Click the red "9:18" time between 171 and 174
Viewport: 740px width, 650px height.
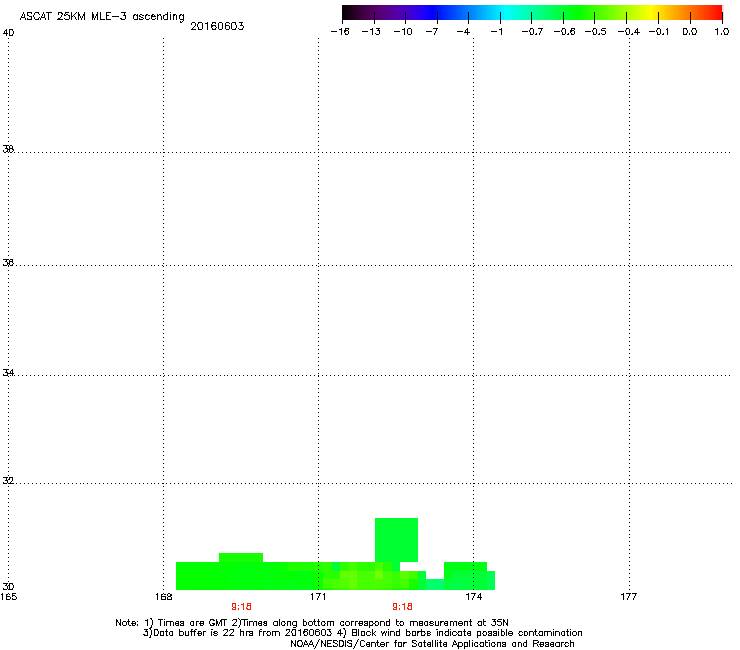(x=403, y=607)
